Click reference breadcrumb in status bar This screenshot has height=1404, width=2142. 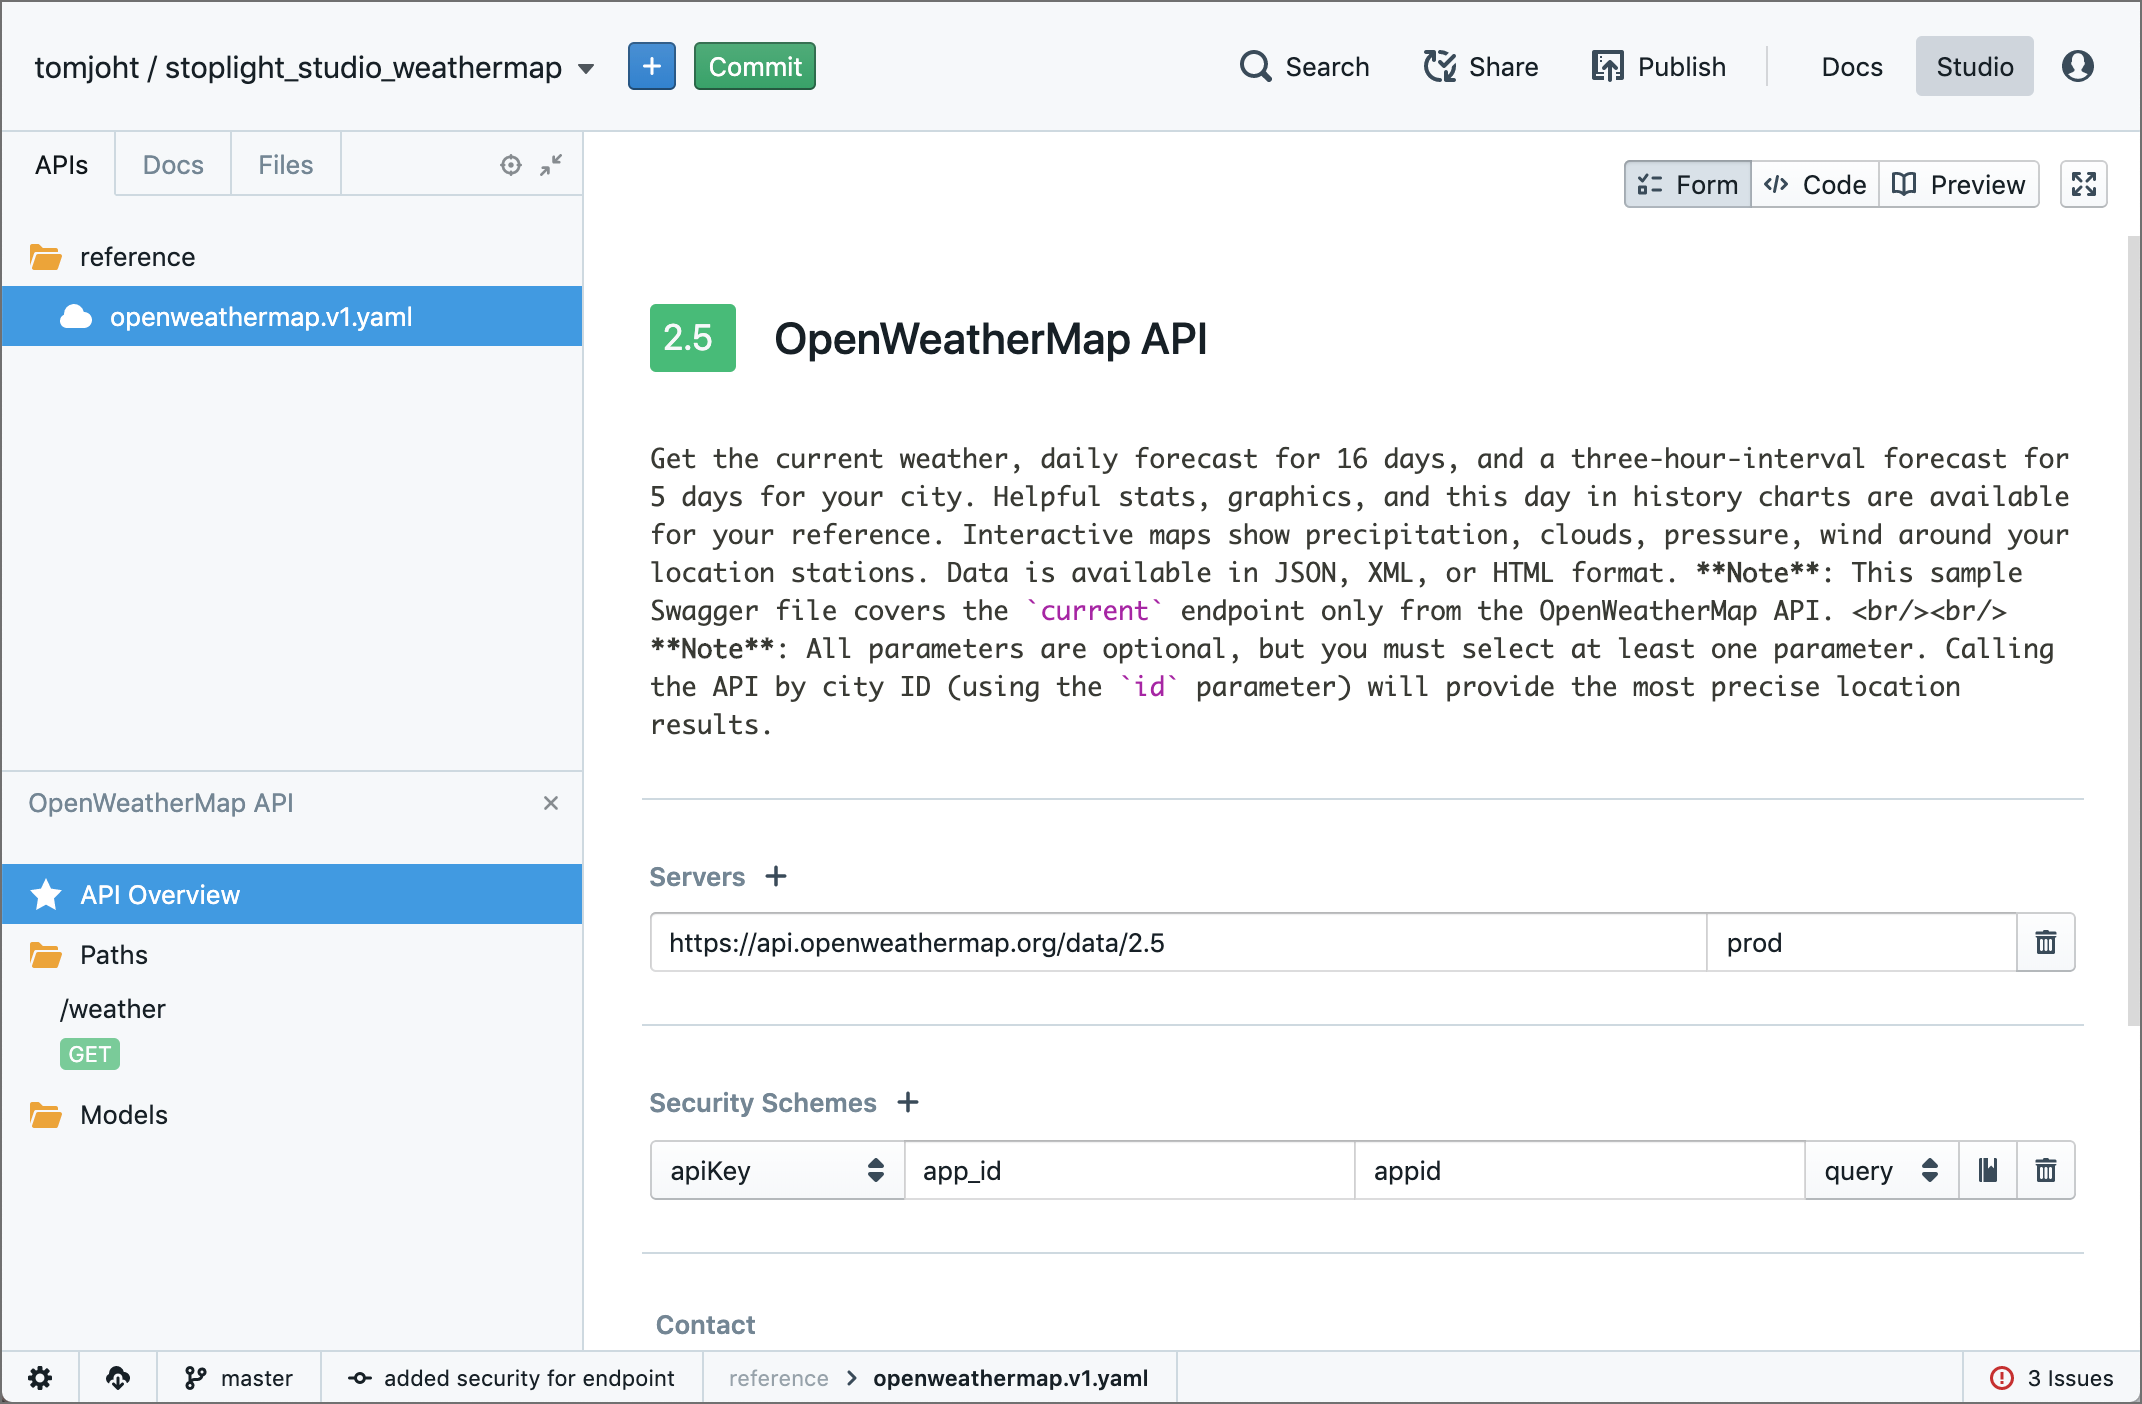coord(779,1378)
